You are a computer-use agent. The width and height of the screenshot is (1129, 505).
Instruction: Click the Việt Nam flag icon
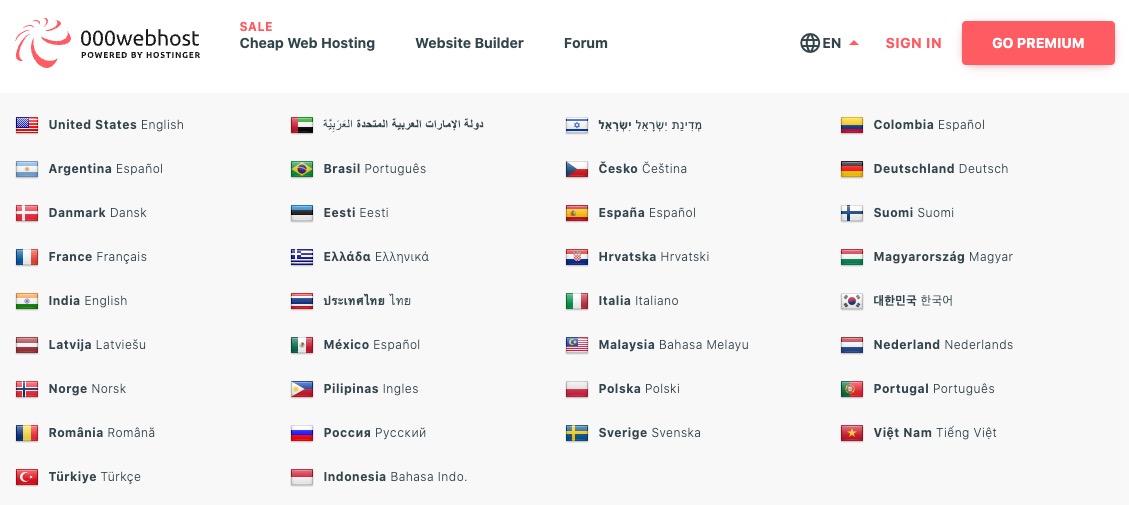click(x=852, y=433)
